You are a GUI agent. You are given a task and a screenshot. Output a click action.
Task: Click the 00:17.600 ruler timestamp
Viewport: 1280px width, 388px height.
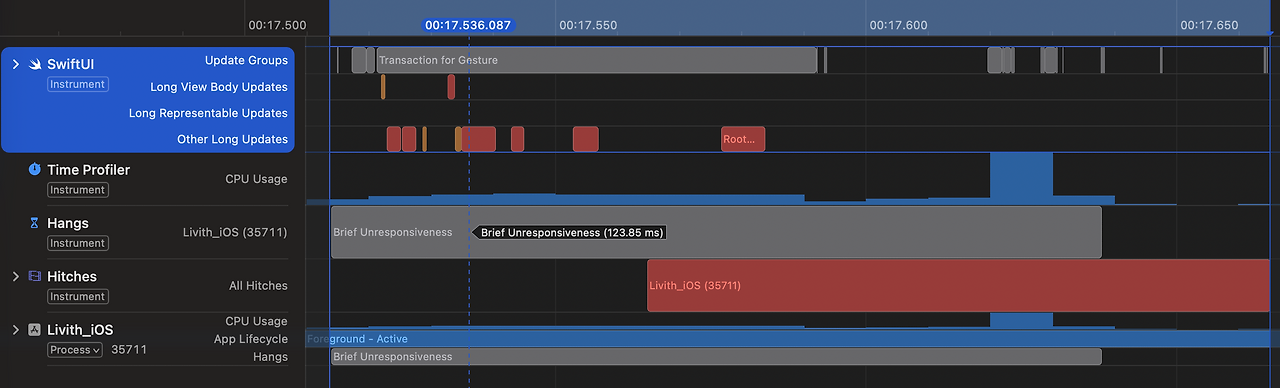tap(897, 25)
